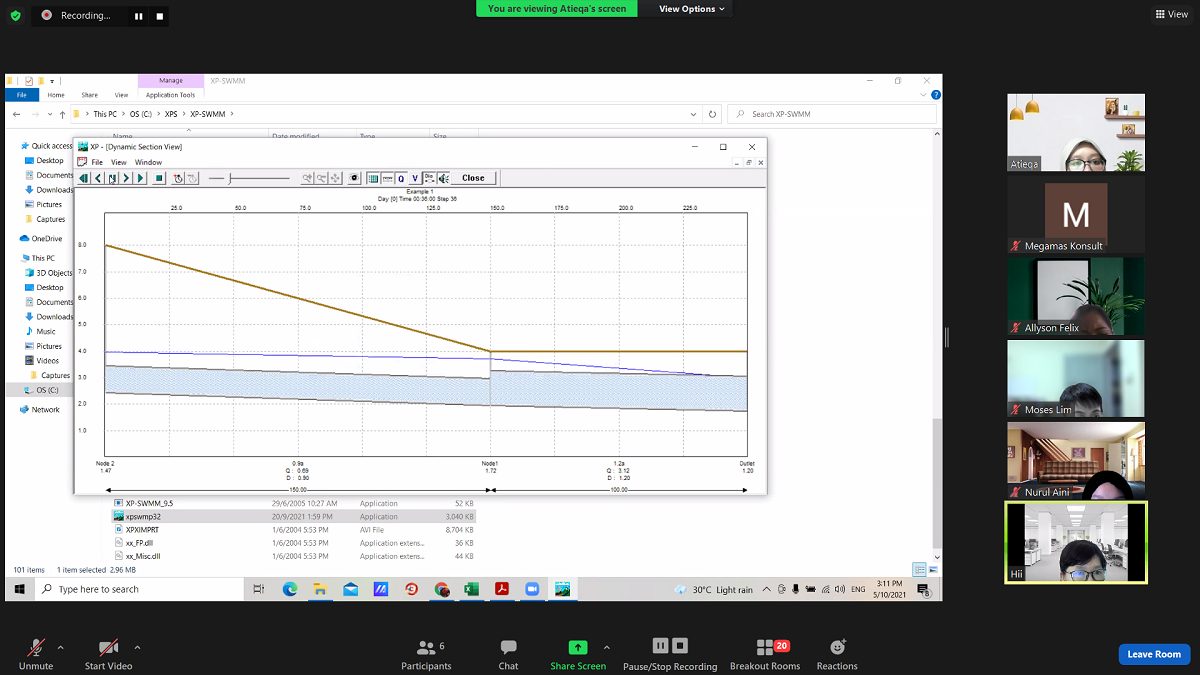Start Video in Zoom
Image resolution: width=1200 pixels, height=675 pixels.
108,653
